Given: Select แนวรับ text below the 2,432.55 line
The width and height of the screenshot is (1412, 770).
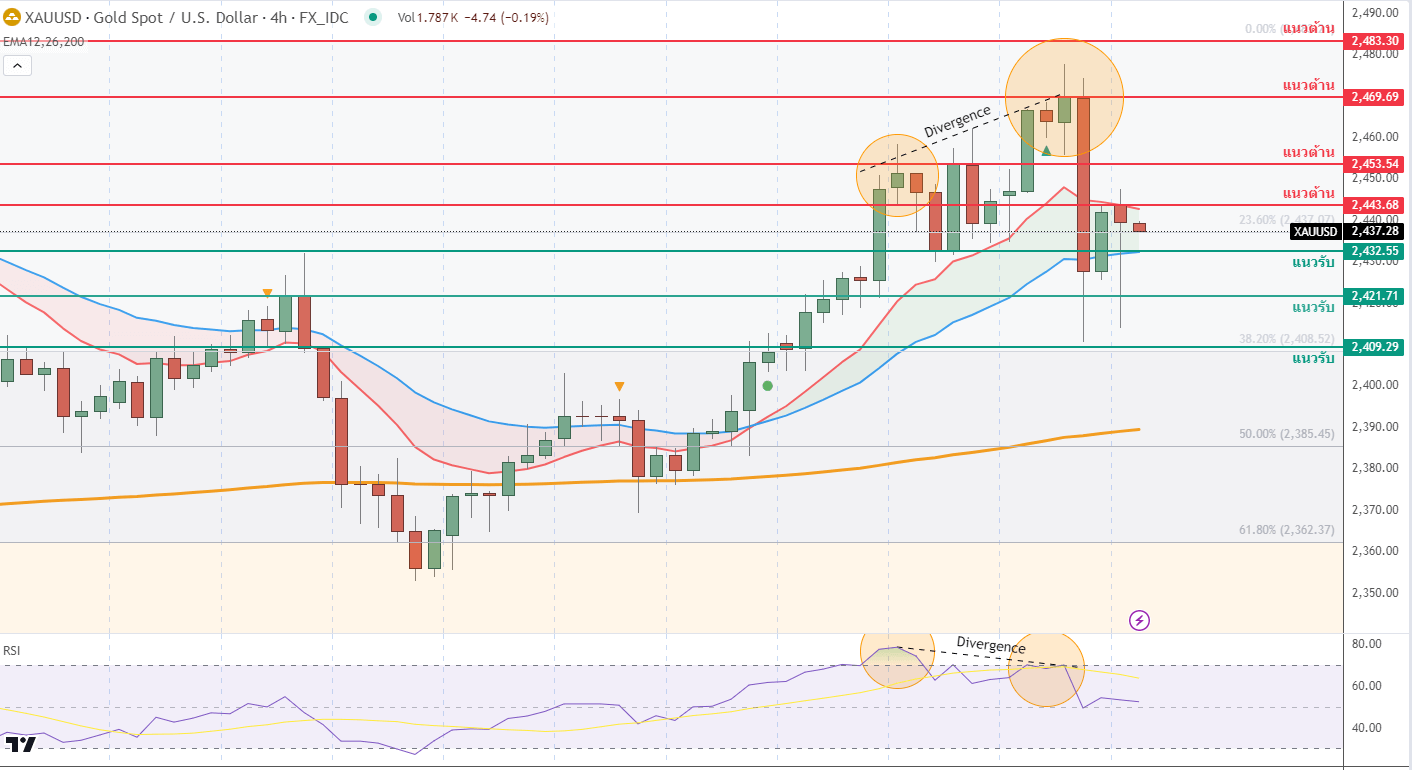Looking at the screenshot, I should (1313, 262).
